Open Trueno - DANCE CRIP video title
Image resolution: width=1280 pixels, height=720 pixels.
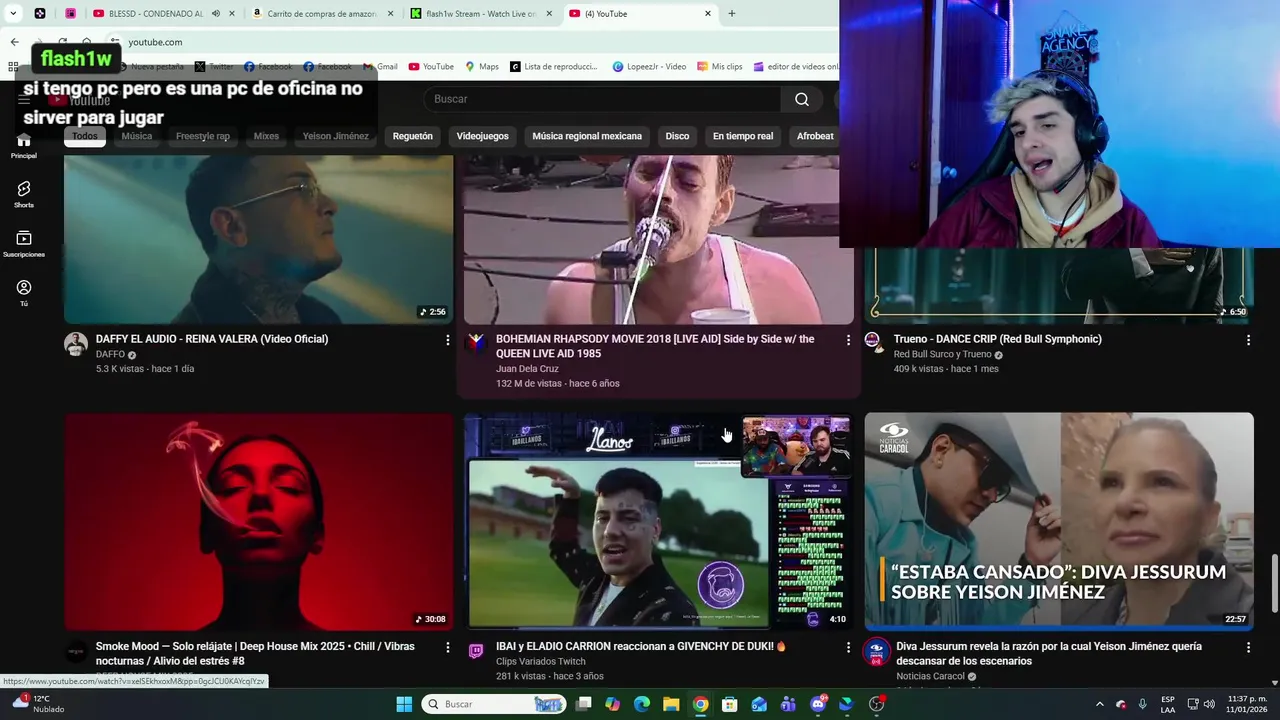coord(997,339)
